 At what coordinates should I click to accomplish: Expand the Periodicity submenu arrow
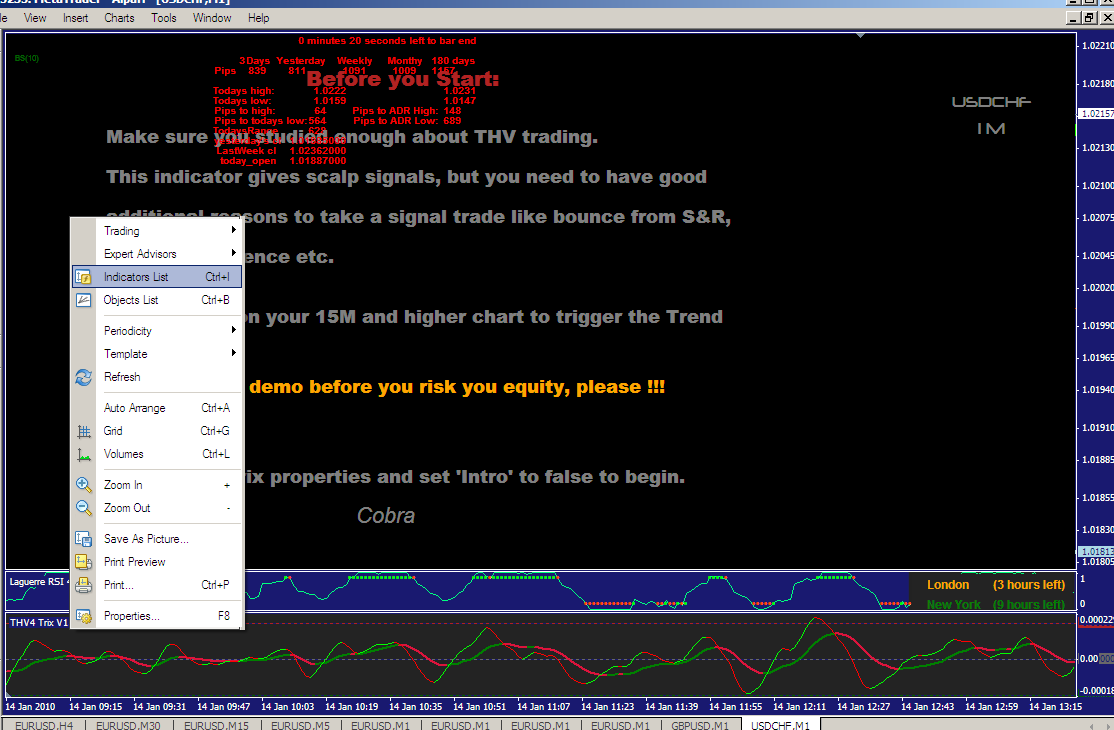(233, 330)
